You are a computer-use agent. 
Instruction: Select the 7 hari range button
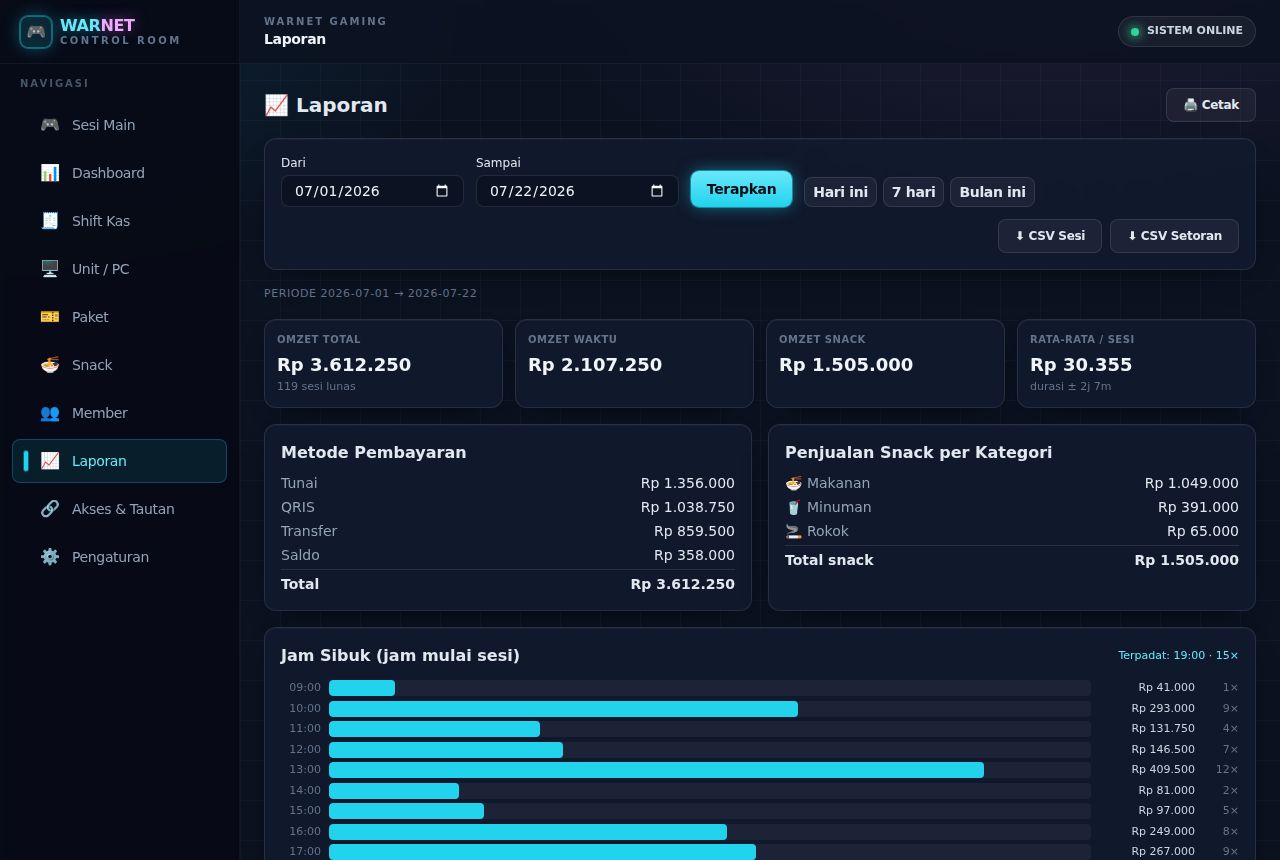click(913, 192)
